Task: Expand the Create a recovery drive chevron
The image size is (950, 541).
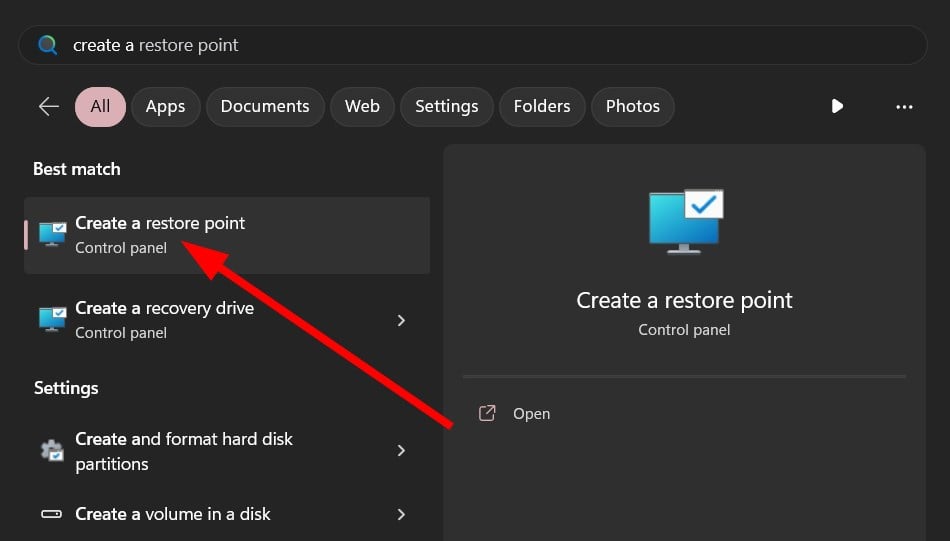Action: [401, 320]
